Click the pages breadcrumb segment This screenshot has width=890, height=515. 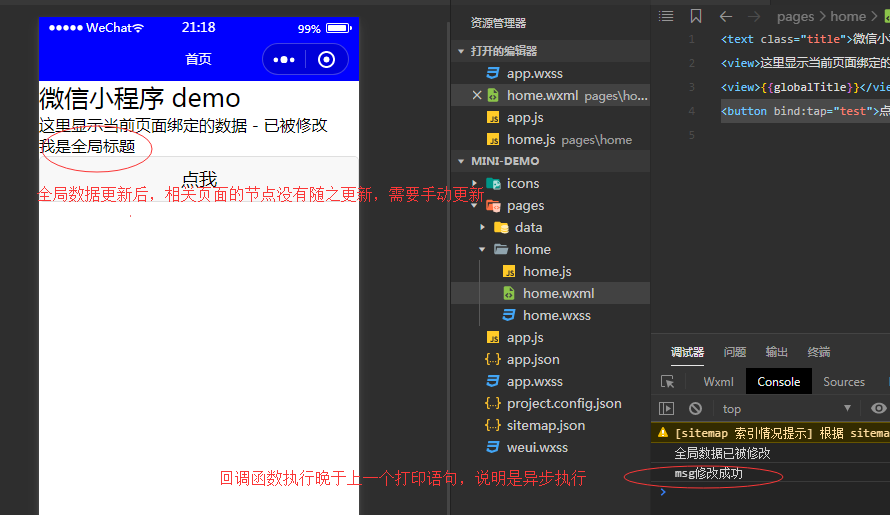pyautogui.click(x=795, y=16)
